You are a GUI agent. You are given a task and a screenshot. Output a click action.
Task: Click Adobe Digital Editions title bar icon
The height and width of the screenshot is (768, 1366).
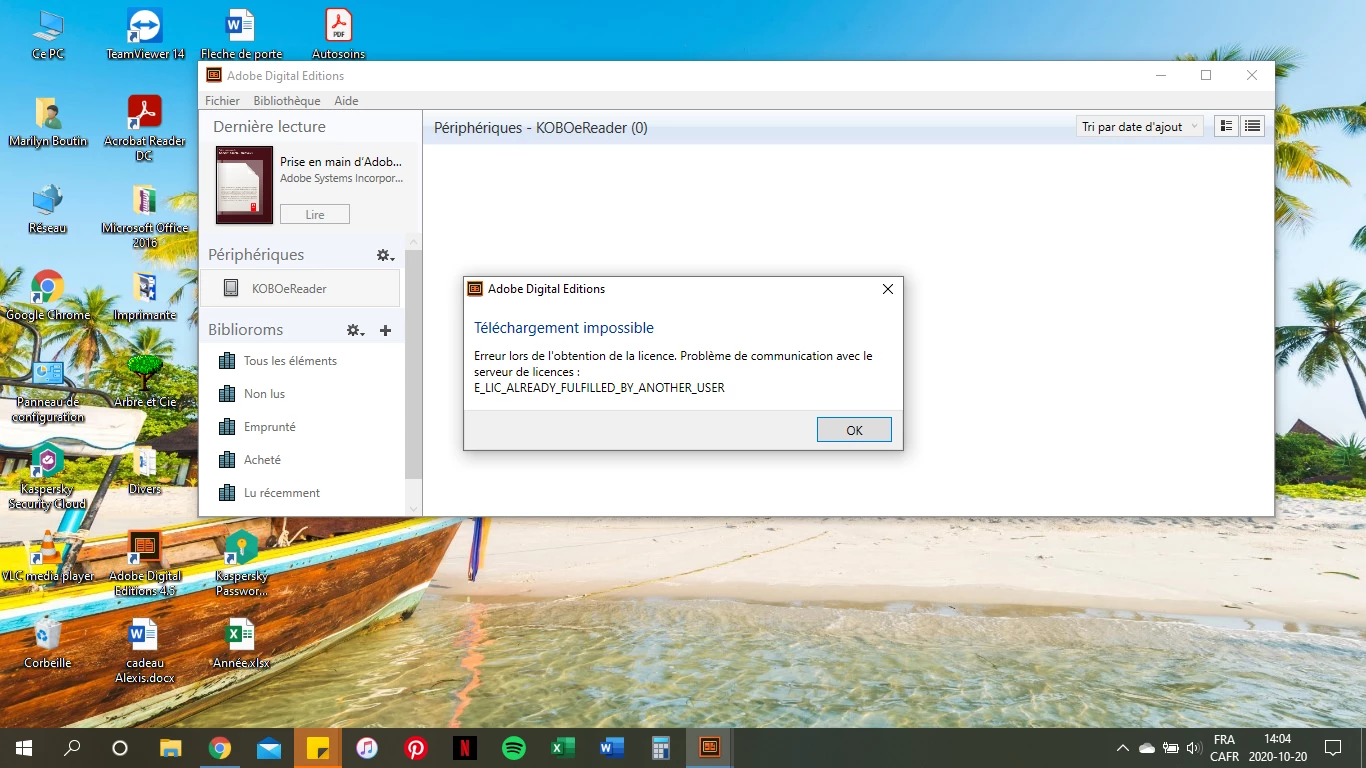tap(214, 75)
